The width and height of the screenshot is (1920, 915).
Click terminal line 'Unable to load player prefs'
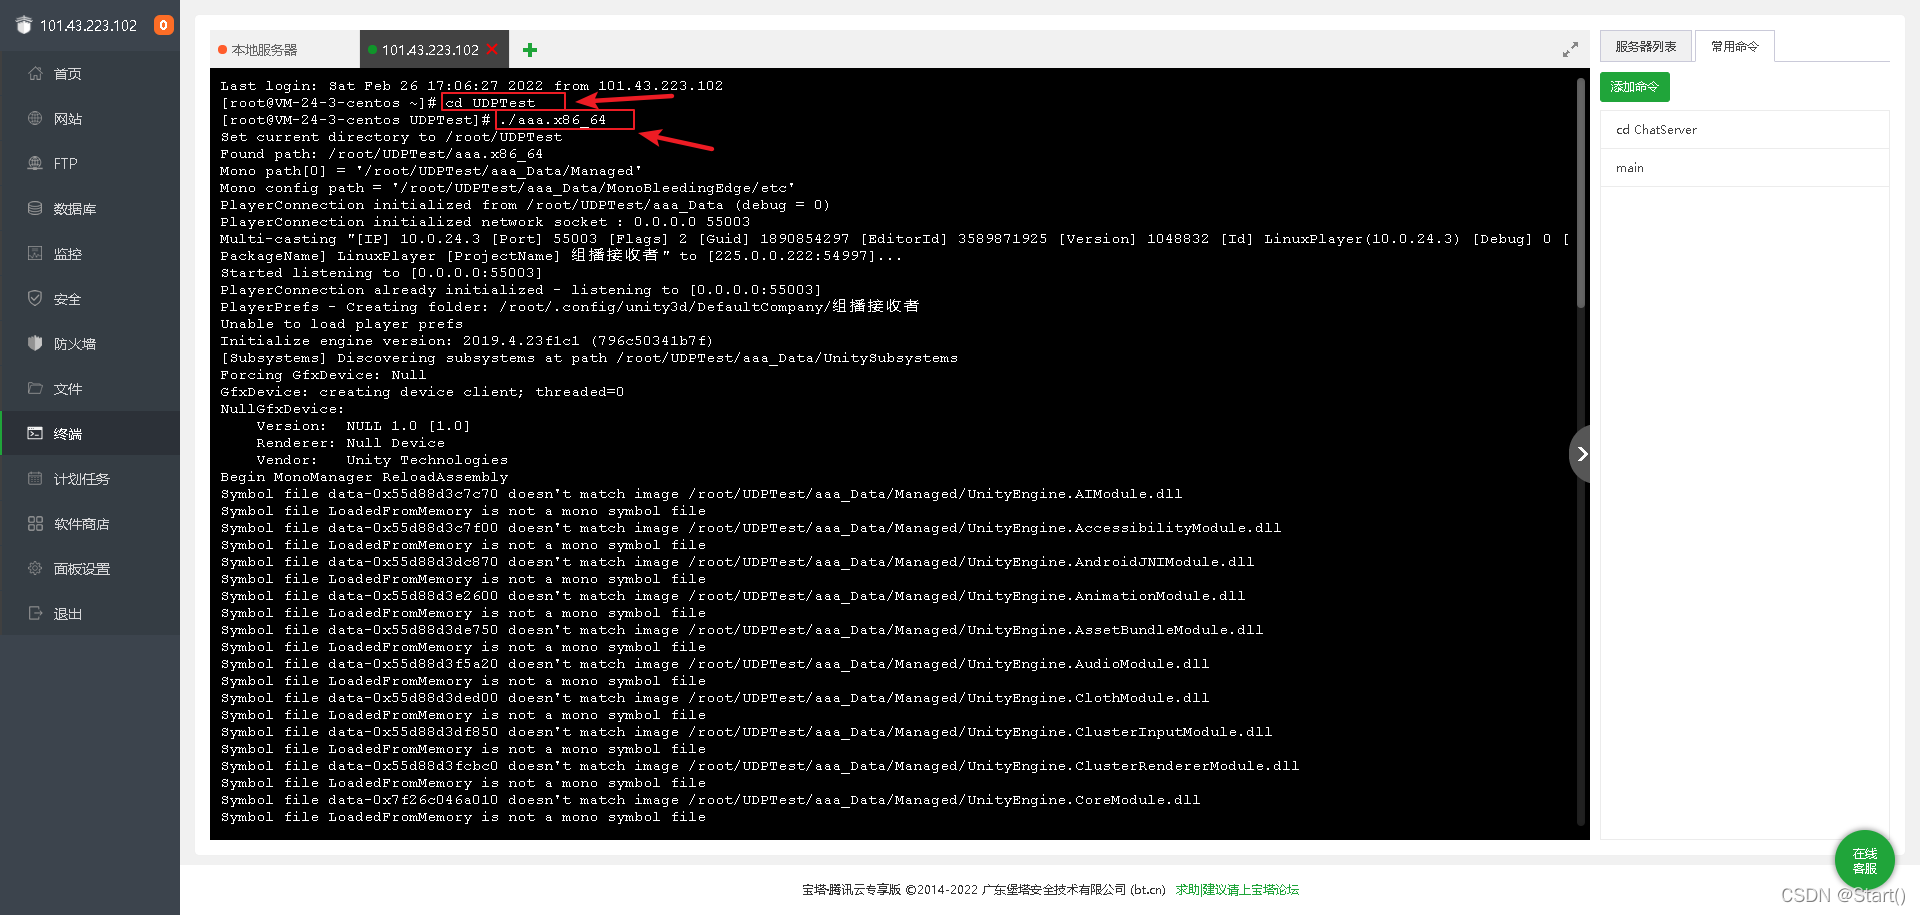[341, 324]
